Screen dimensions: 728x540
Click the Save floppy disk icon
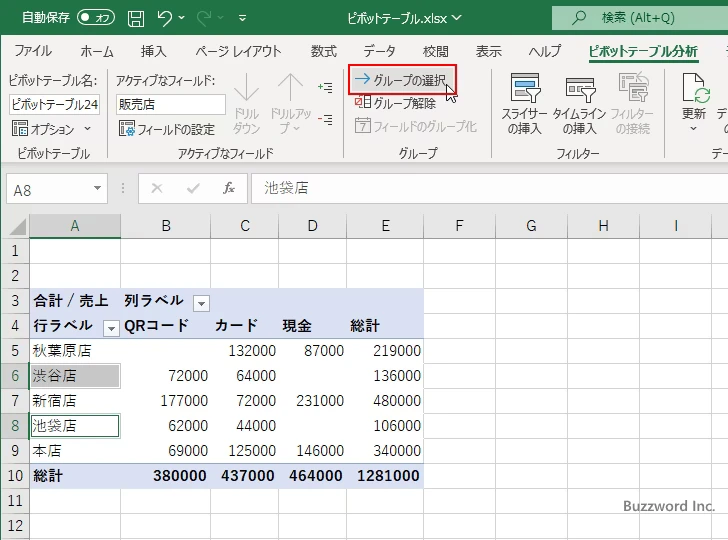(136, 18)
